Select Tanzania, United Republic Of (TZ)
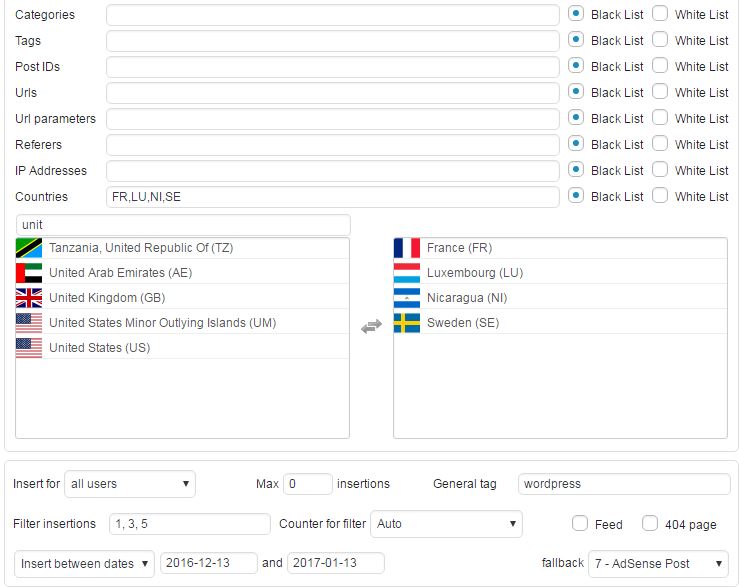Viewport: 739px width, 587px height. pos(182,248)
